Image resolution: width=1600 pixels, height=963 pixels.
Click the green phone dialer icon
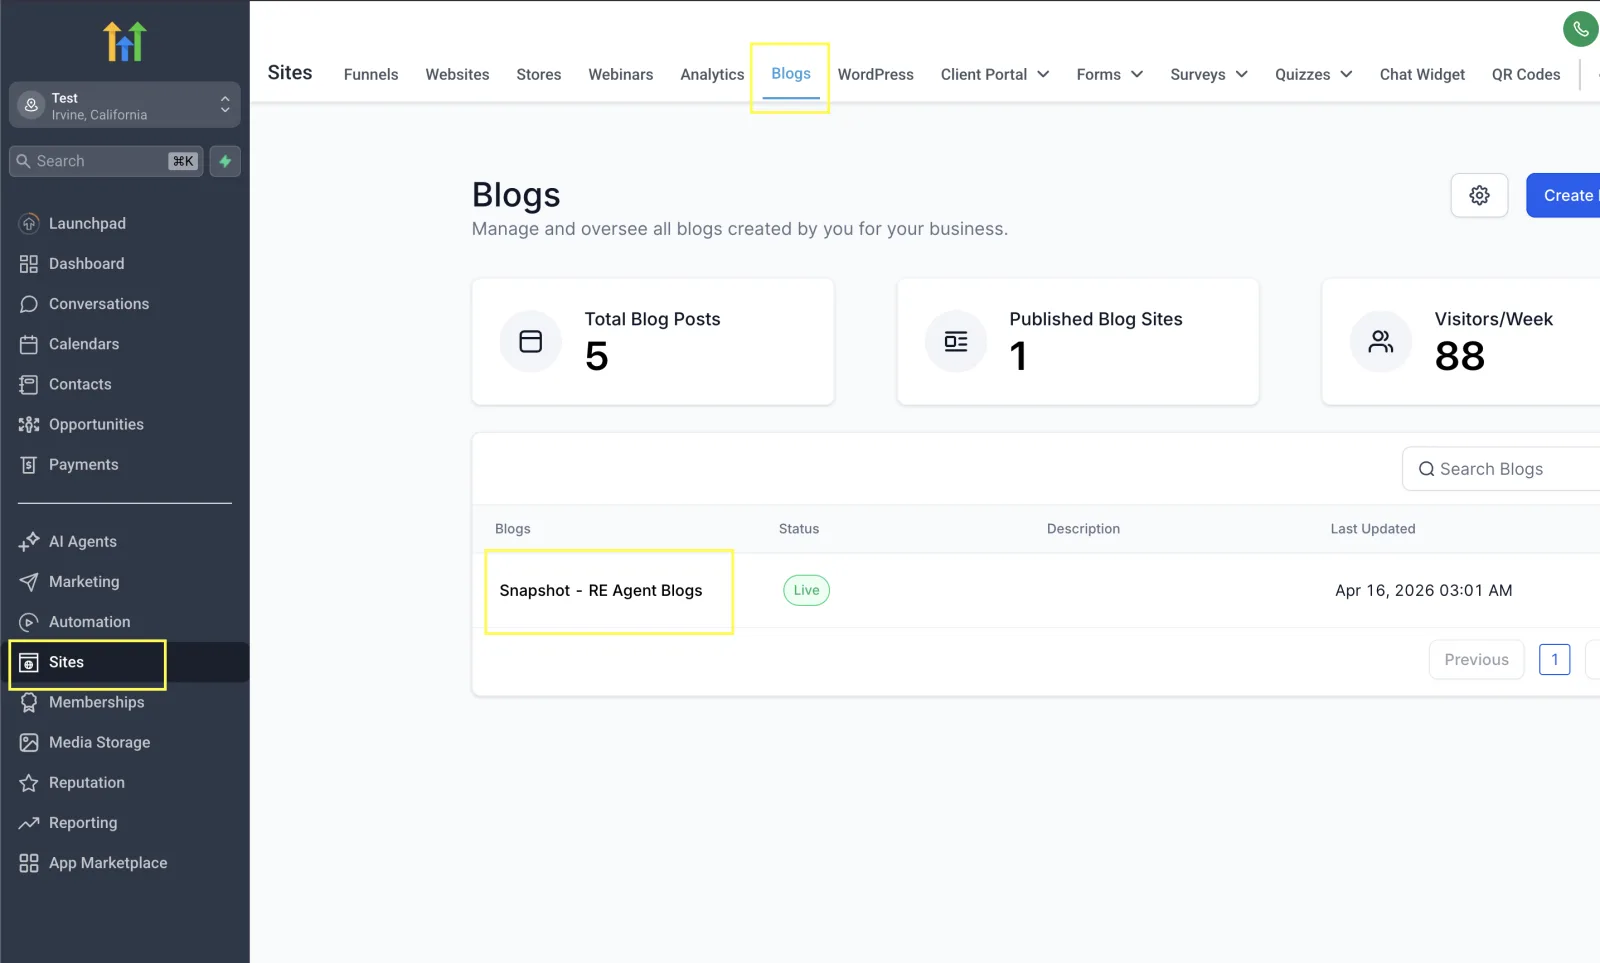pyautogui.click(x=1580, y=29)
